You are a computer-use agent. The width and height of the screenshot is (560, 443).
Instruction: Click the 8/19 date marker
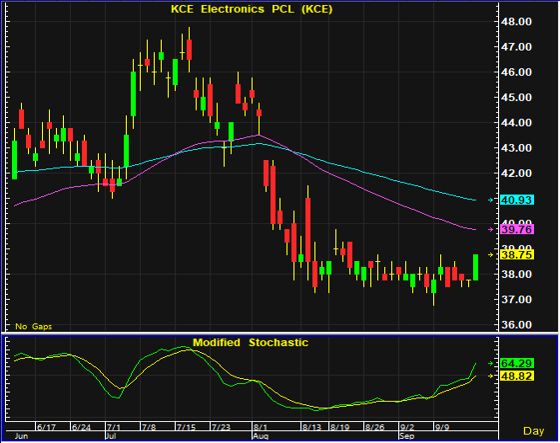pyautogui.click(x=340, y=427)
